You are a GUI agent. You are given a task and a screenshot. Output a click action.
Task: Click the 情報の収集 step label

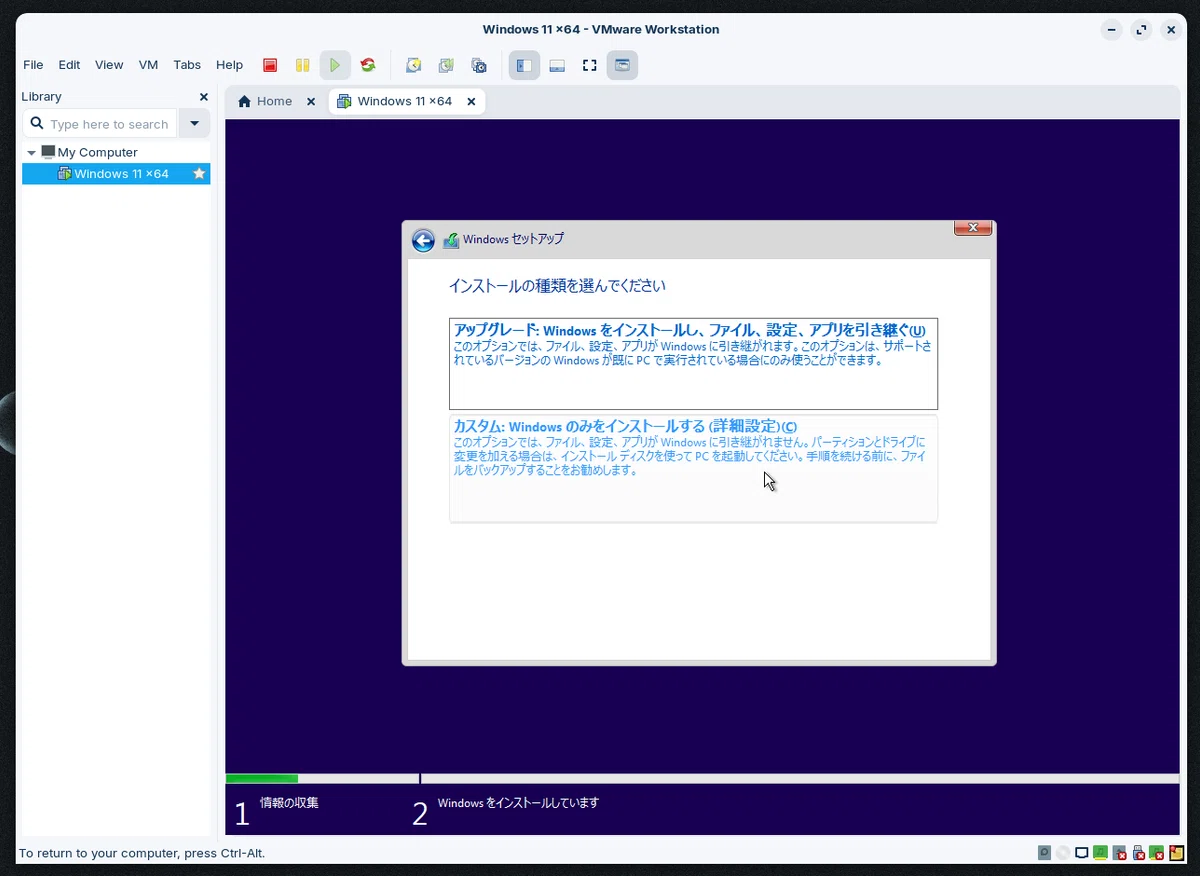coord(289,802)
